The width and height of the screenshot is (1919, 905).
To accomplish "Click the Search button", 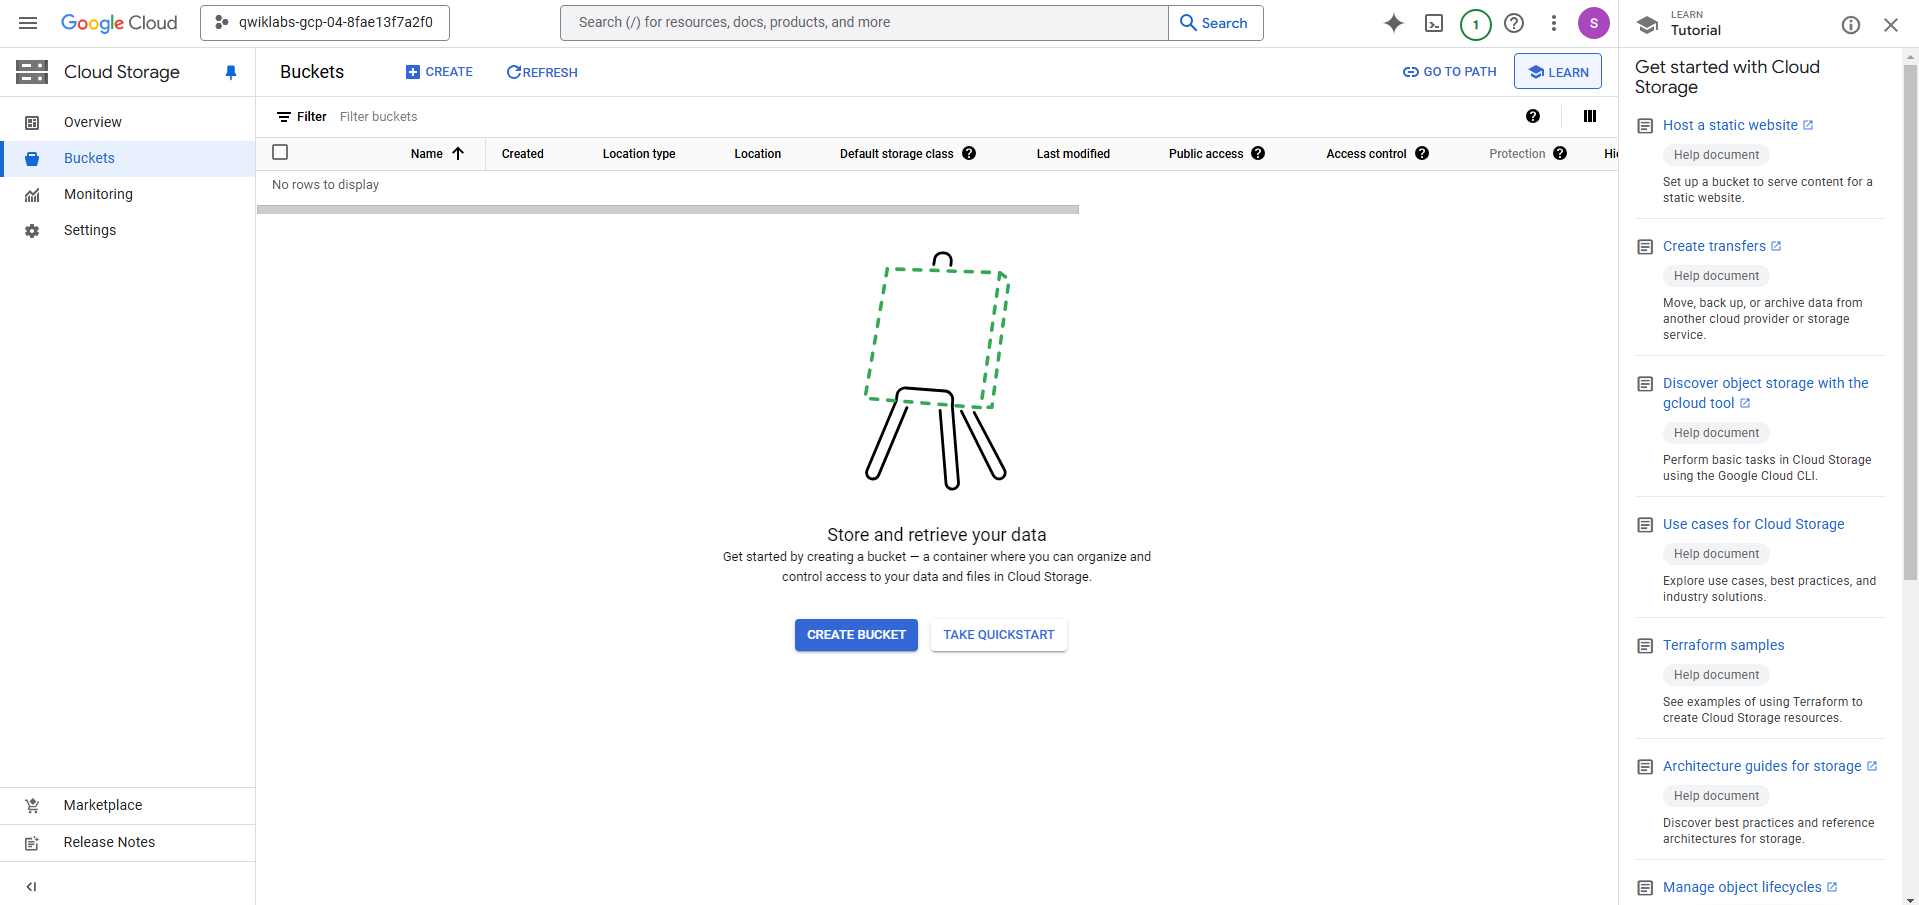I will coord(1215,23).
